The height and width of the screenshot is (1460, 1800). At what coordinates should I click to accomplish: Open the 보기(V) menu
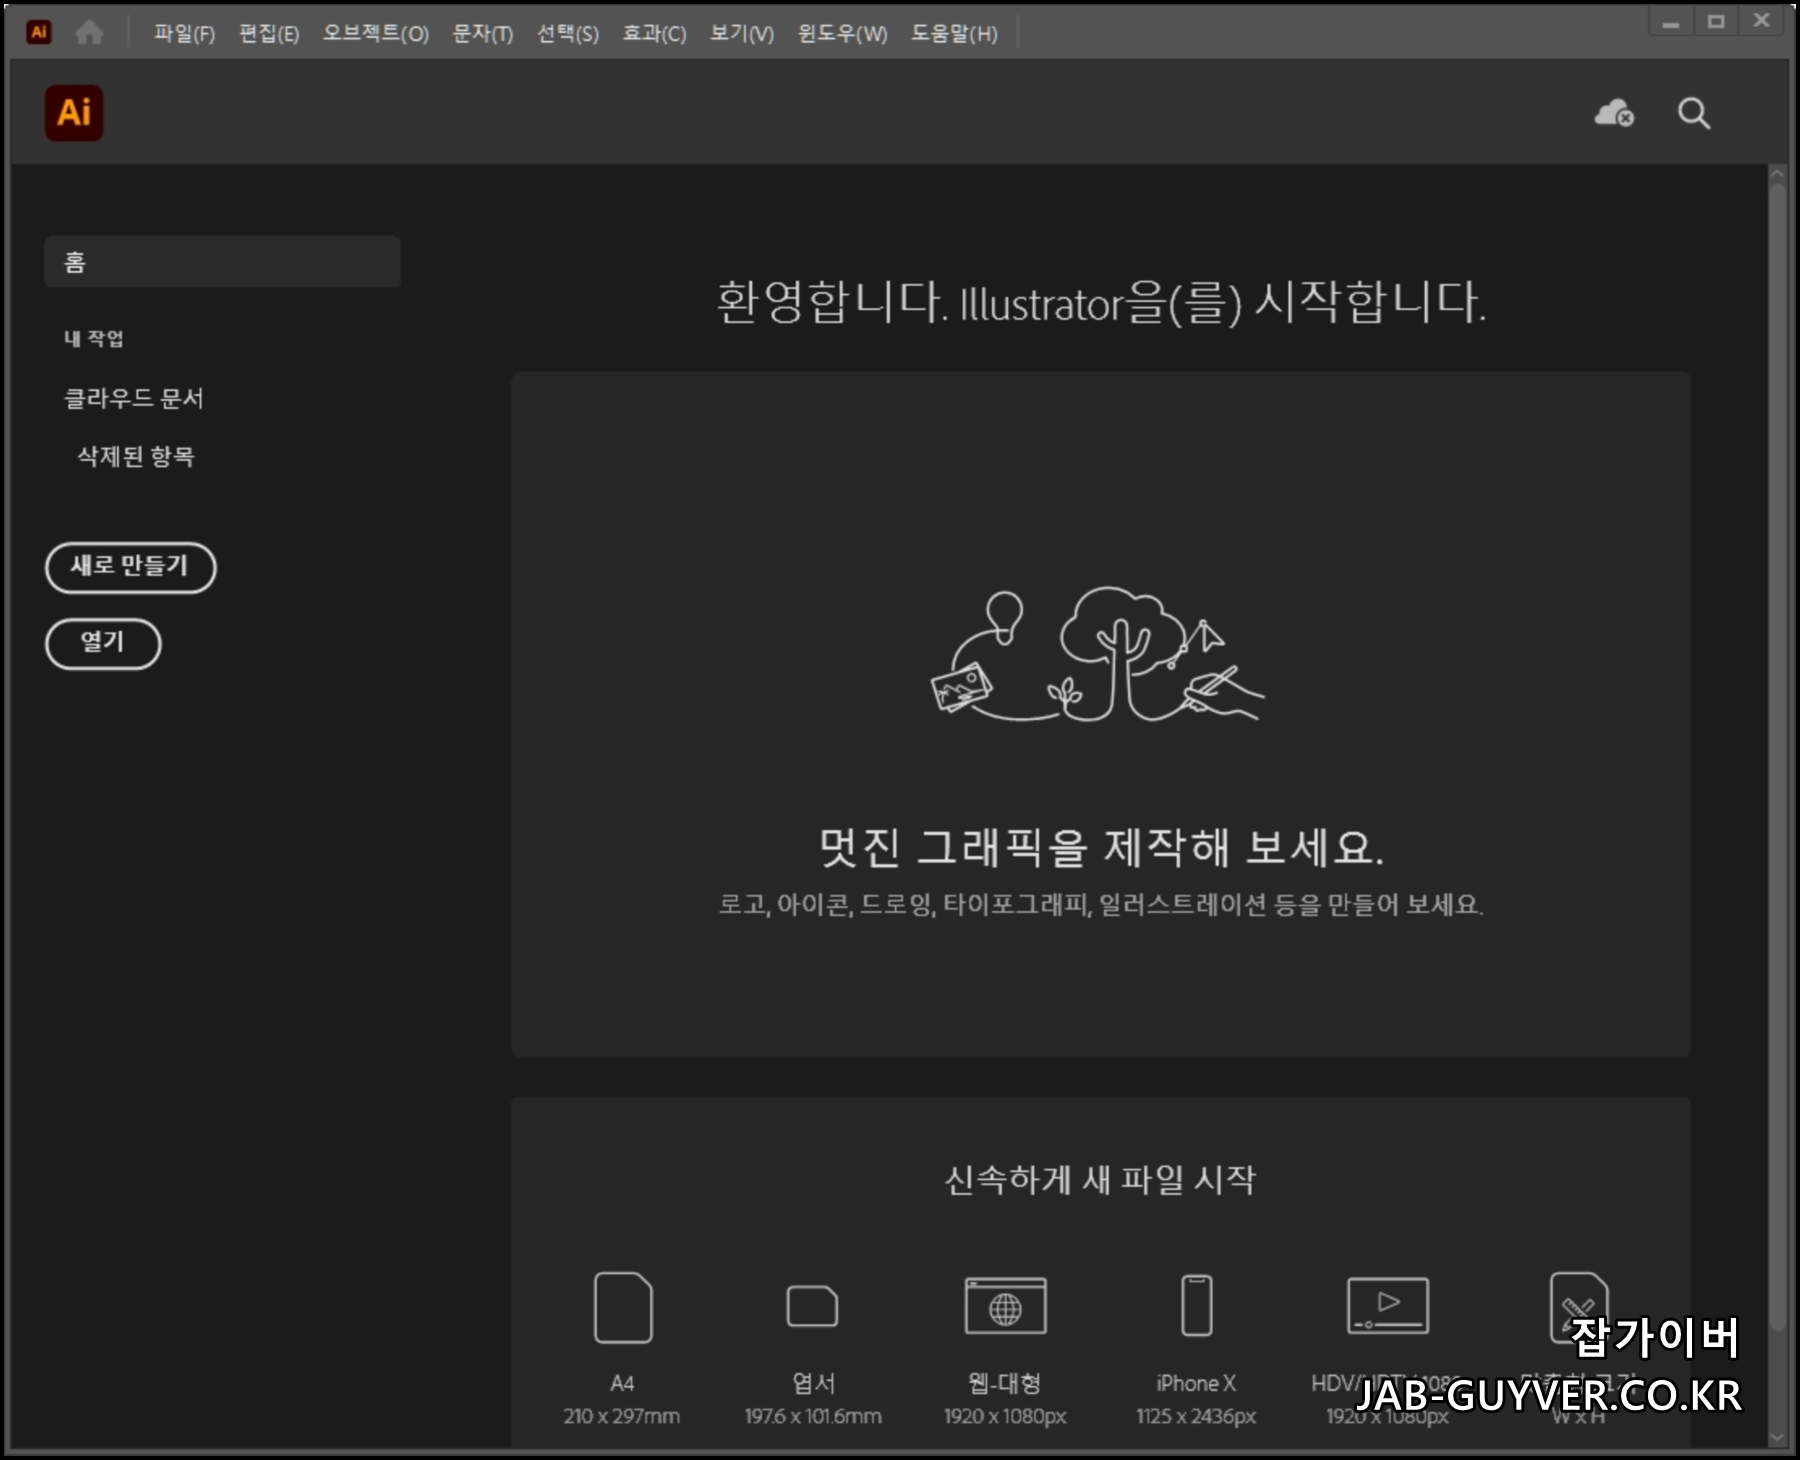tap(741, 33)
